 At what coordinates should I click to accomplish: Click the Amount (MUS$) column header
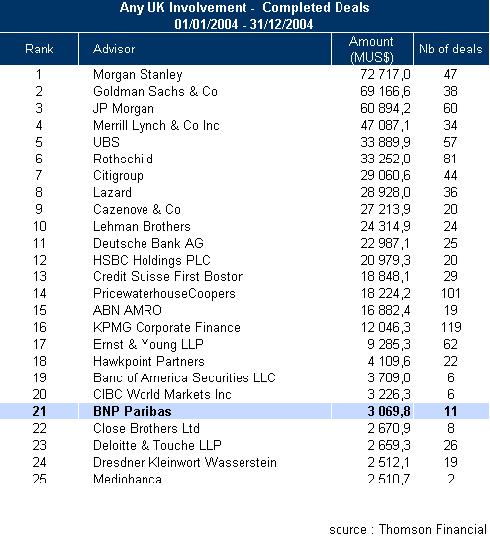[x=372, y=49]
